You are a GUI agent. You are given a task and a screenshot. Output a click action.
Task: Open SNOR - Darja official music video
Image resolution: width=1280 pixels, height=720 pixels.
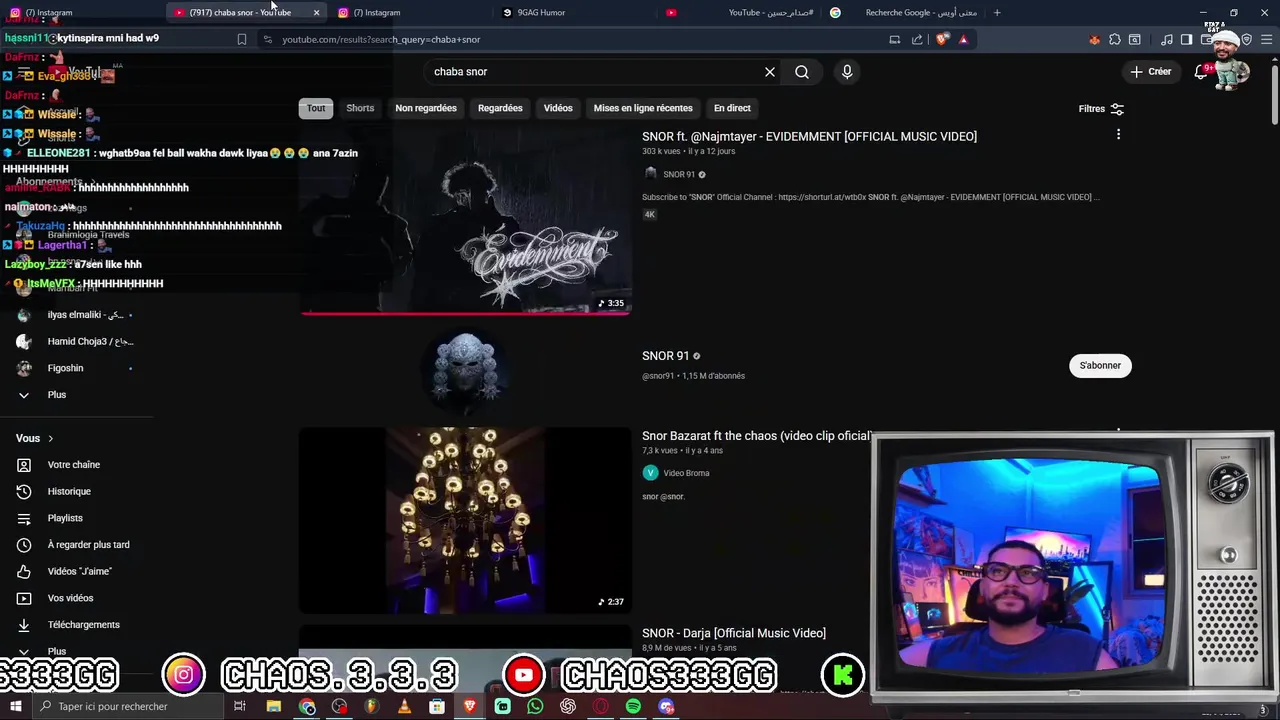click(734, 633)
